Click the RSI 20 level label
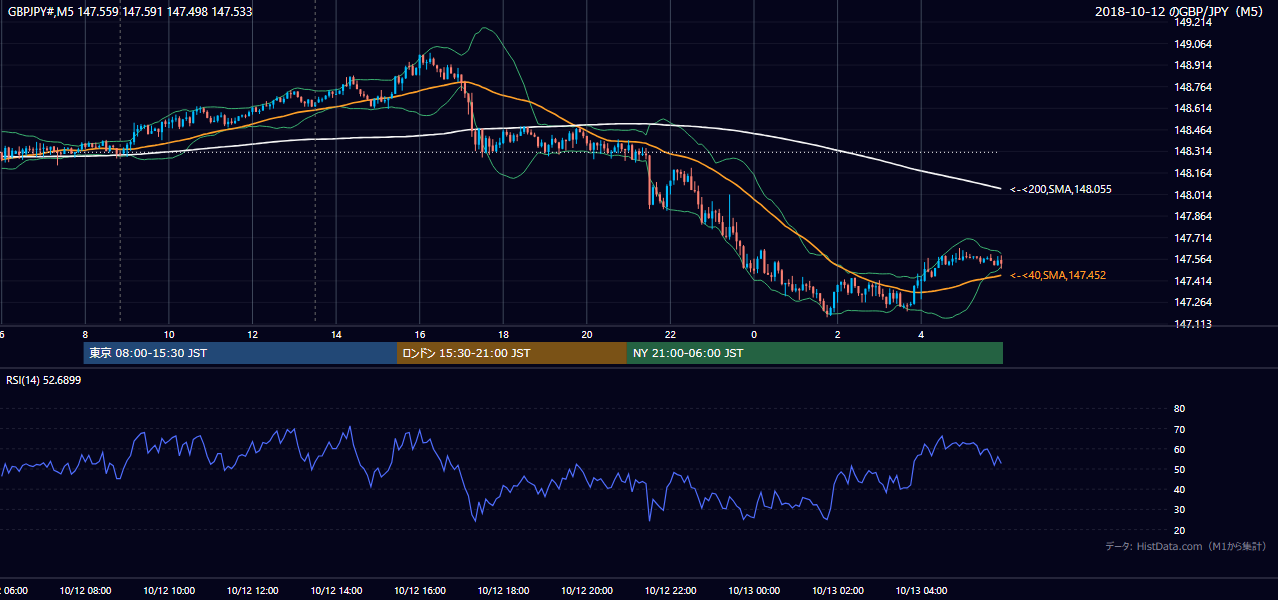 coord(1179,530)
